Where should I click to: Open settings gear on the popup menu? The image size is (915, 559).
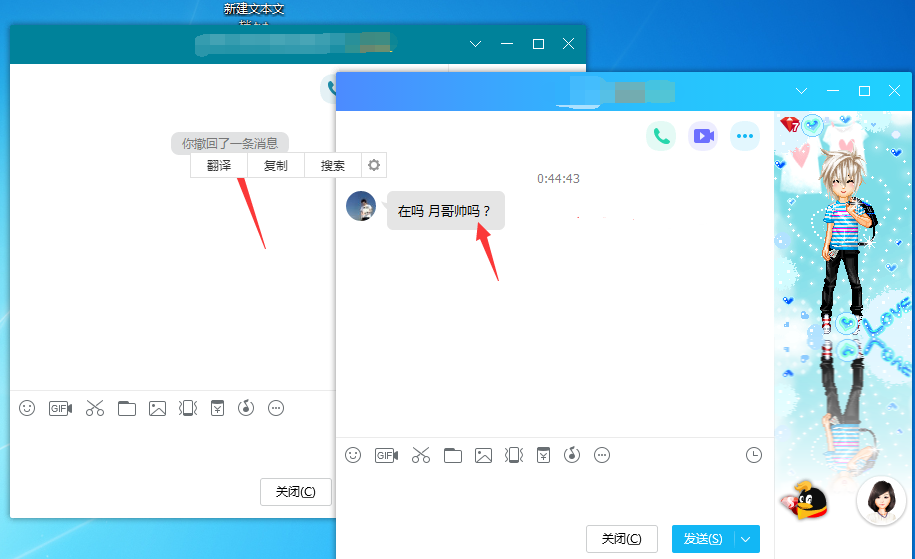(x=374, y=165)
